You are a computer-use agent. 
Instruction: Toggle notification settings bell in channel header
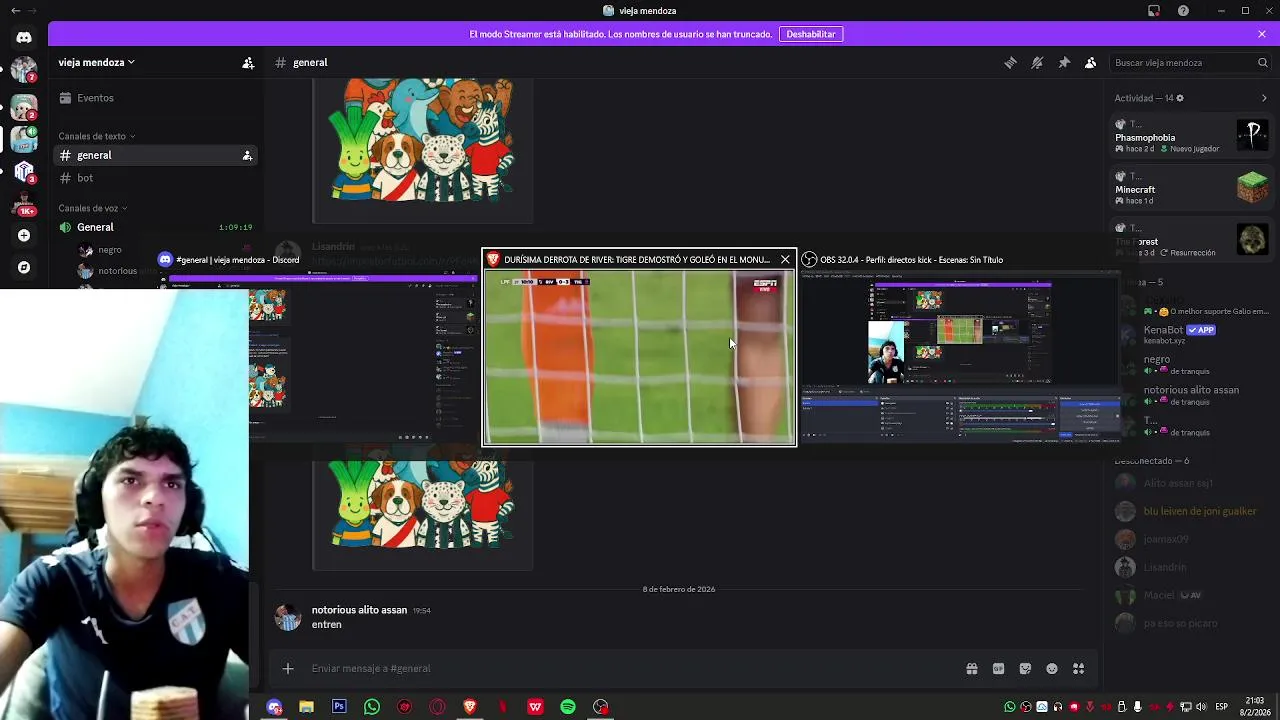point(1037,63)
